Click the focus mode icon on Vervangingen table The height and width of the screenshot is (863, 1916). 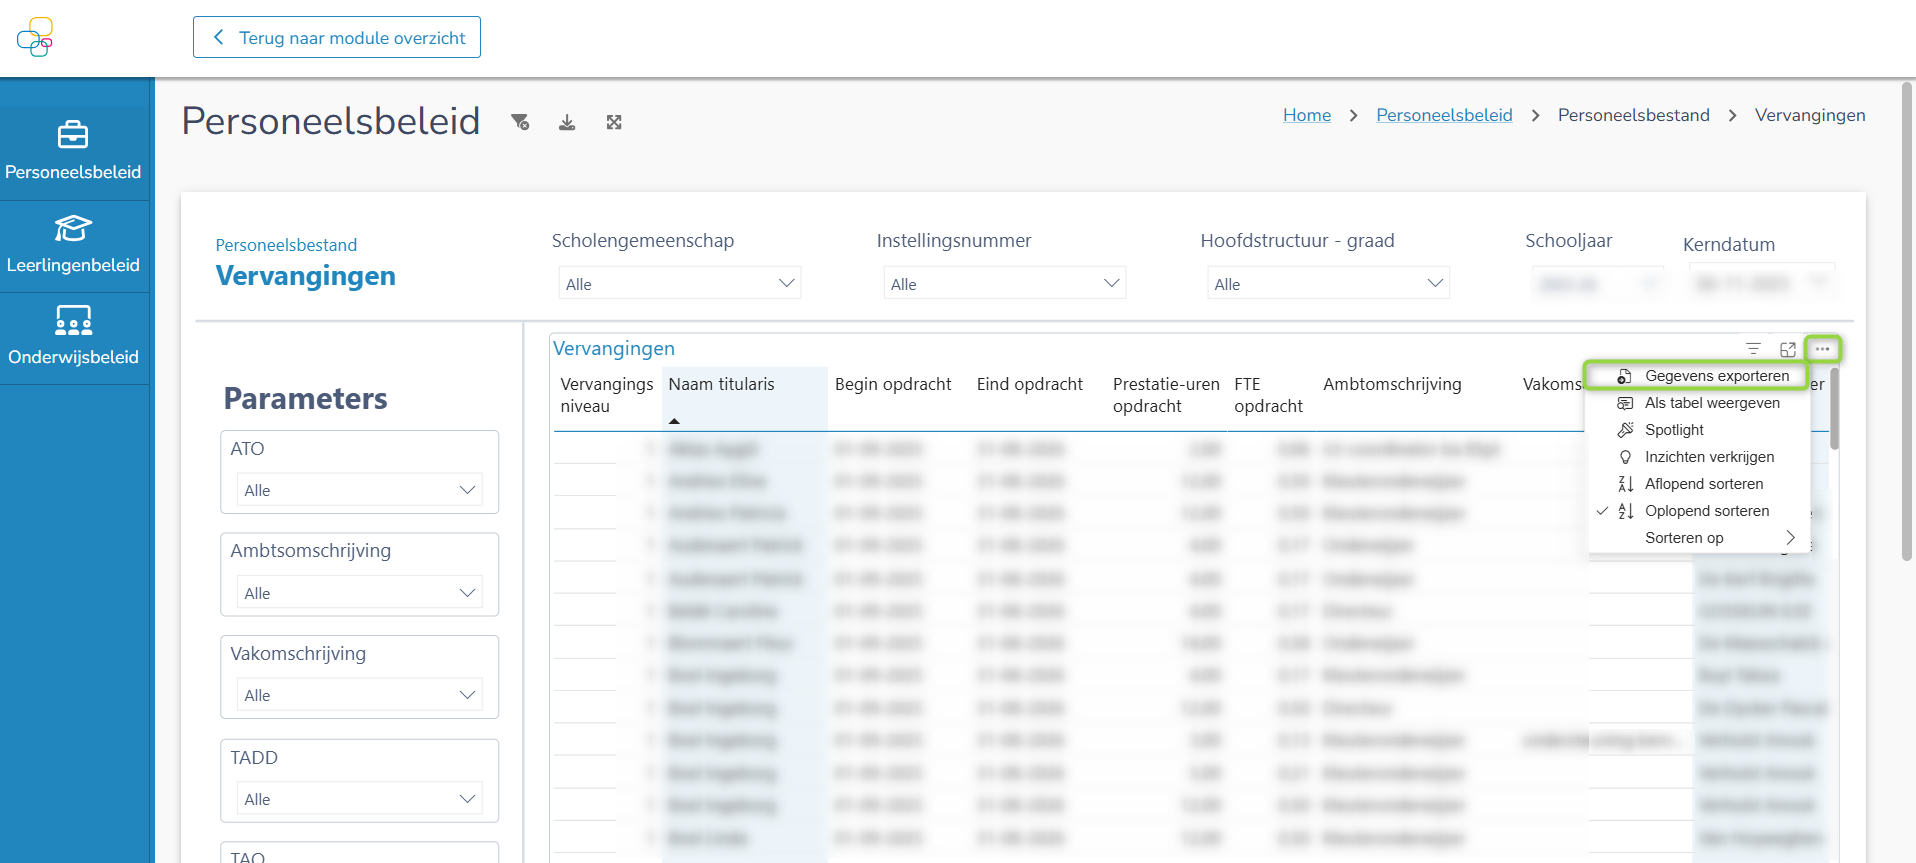click(1788, 349)
